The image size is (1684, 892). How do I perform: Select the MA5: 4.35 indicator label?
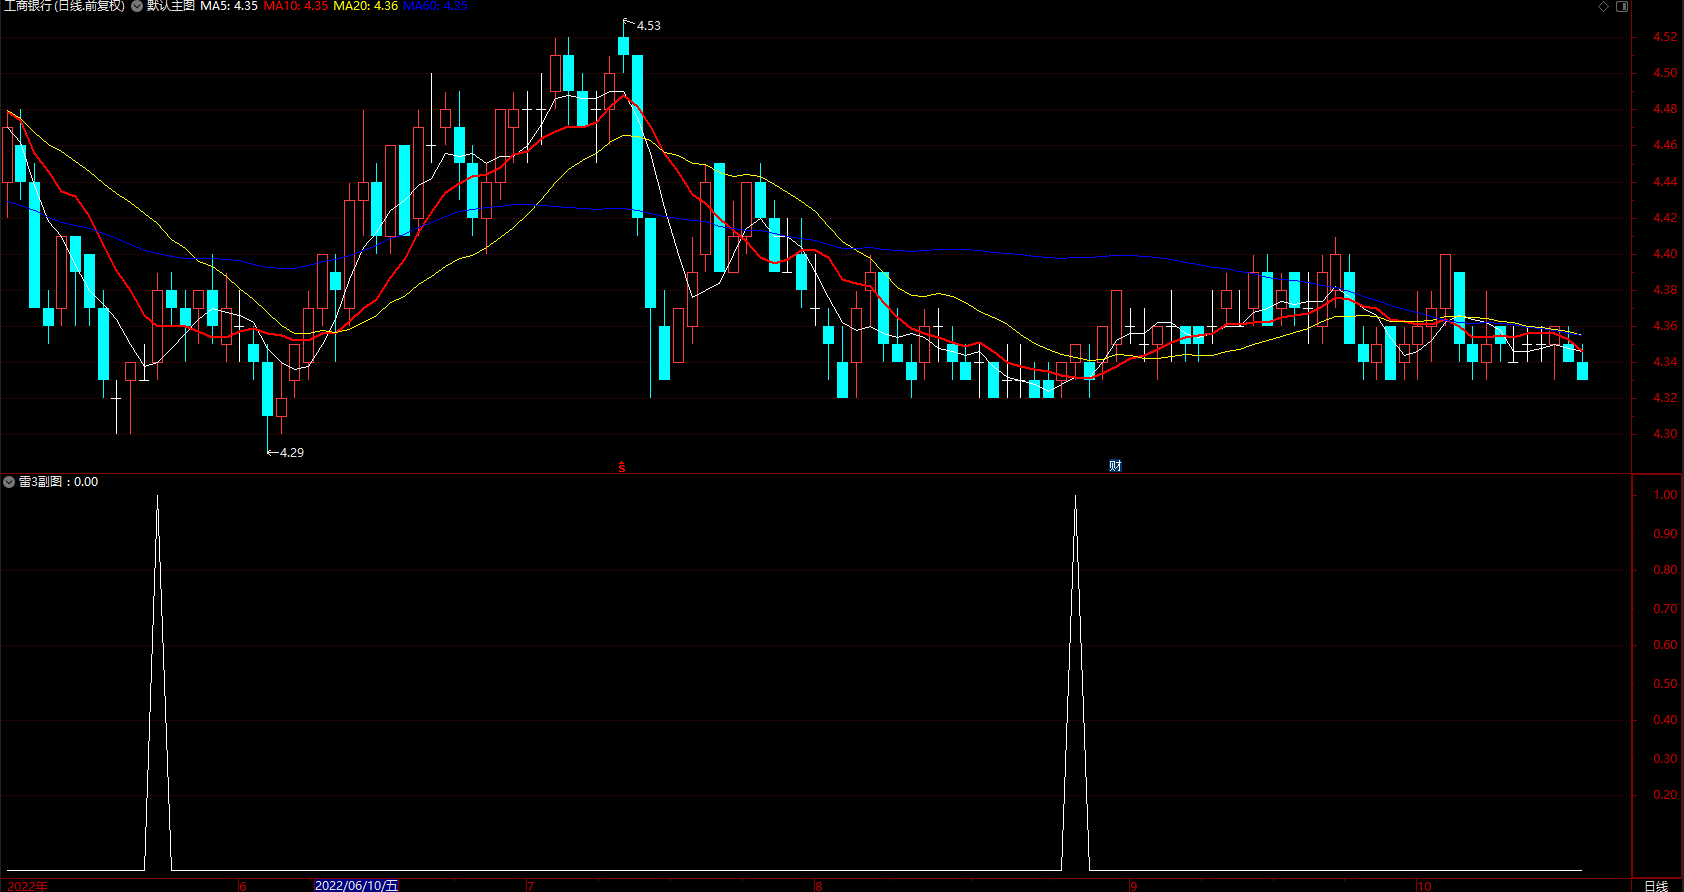(x=229, y=6)
